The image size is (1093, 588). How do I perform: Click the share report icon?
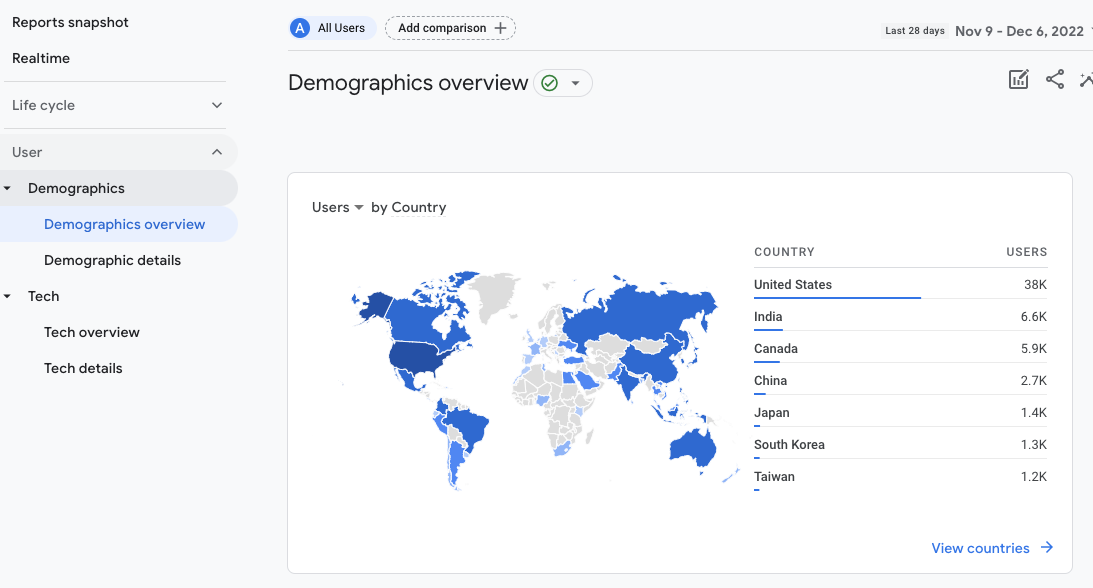coord(1055,80)
